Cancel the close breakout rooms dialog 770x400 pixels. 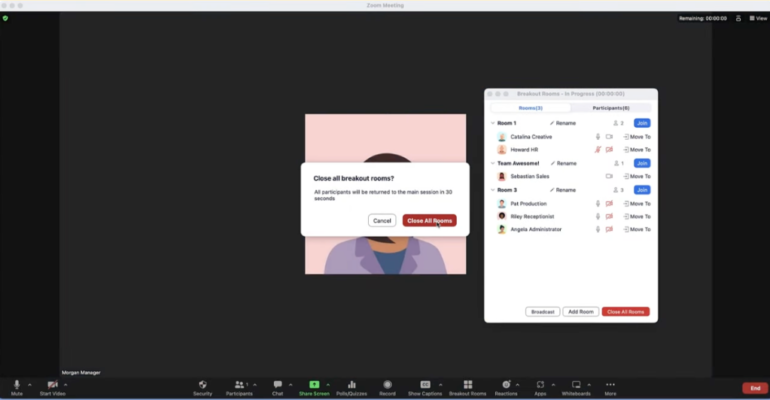coord(381,220)
